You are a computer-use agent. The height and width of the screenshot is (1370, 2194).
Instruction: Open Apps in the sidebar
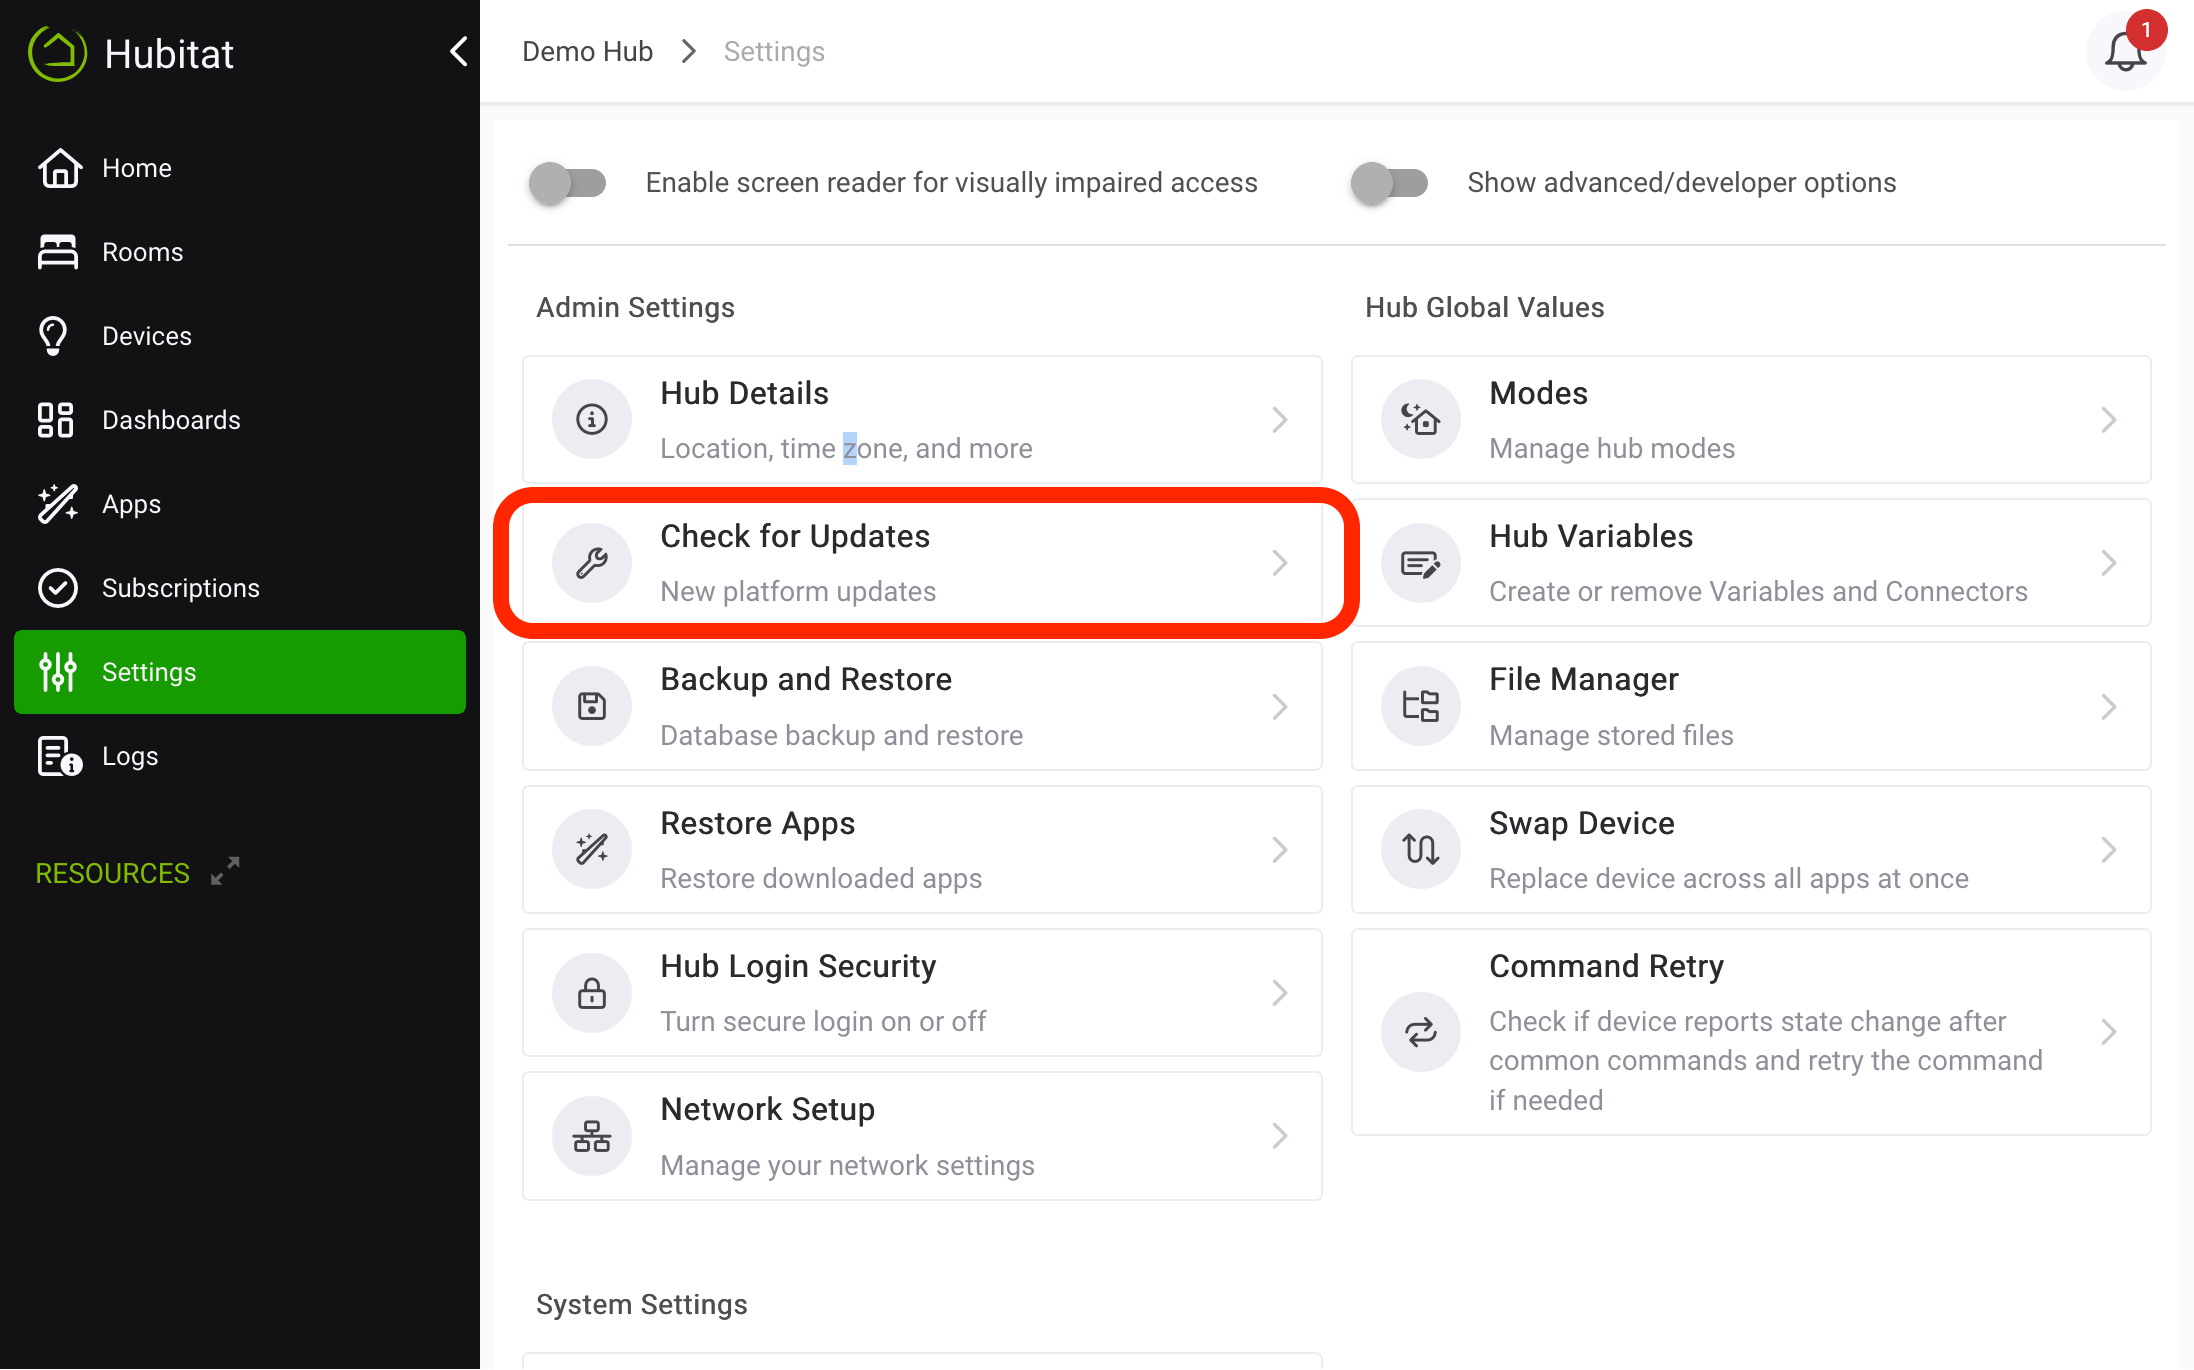coord(240,504)
